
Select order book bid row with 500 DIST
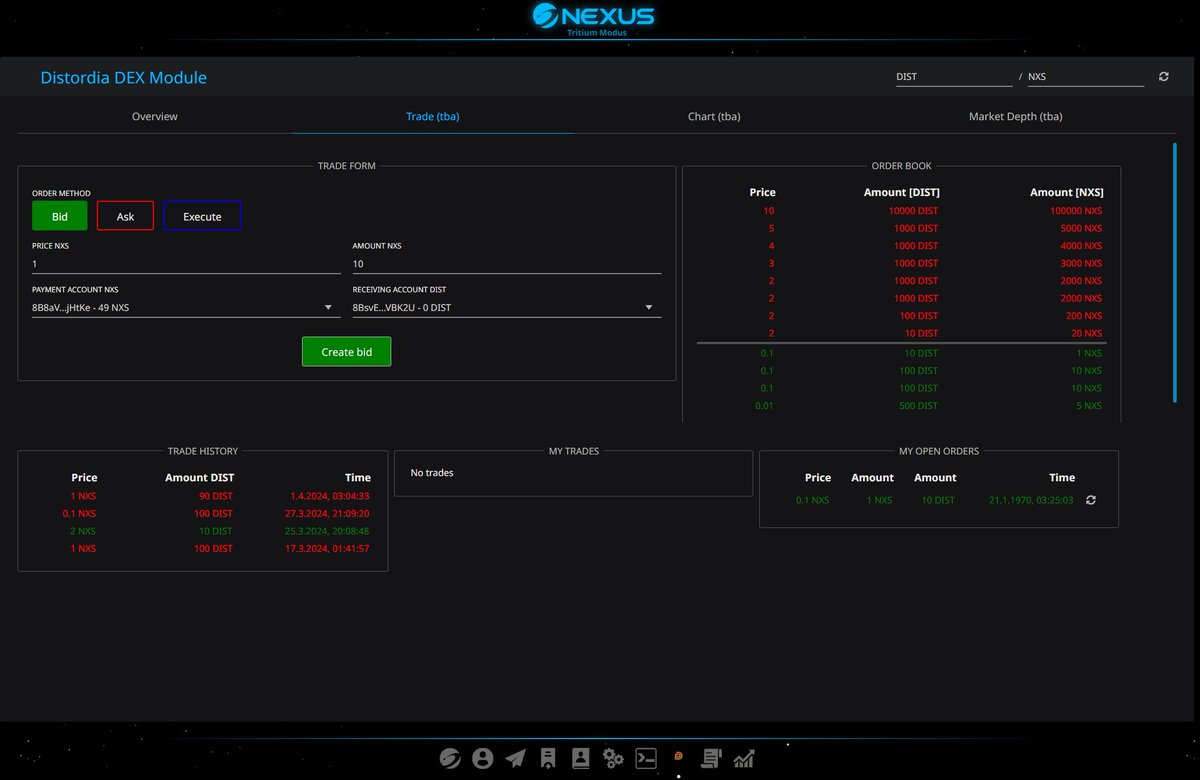click(x=900, y=405)
